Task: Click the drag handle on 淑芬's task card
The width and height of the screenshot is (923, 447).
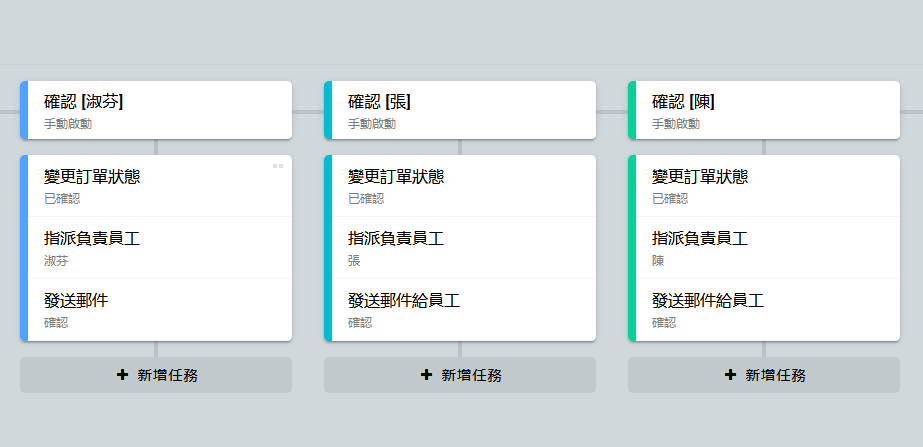Action: point(278,166)
